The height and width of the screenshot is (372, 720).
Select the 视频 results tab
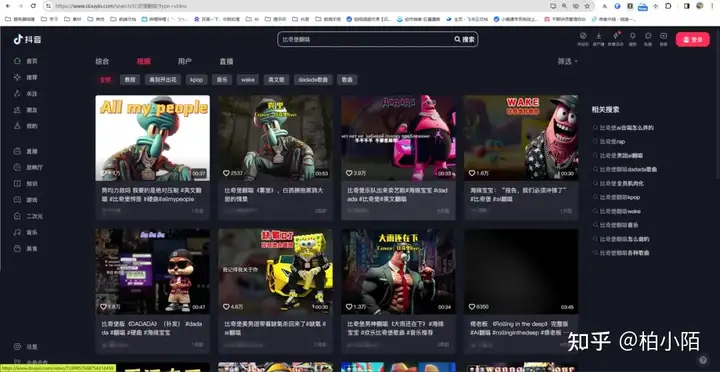144,61
